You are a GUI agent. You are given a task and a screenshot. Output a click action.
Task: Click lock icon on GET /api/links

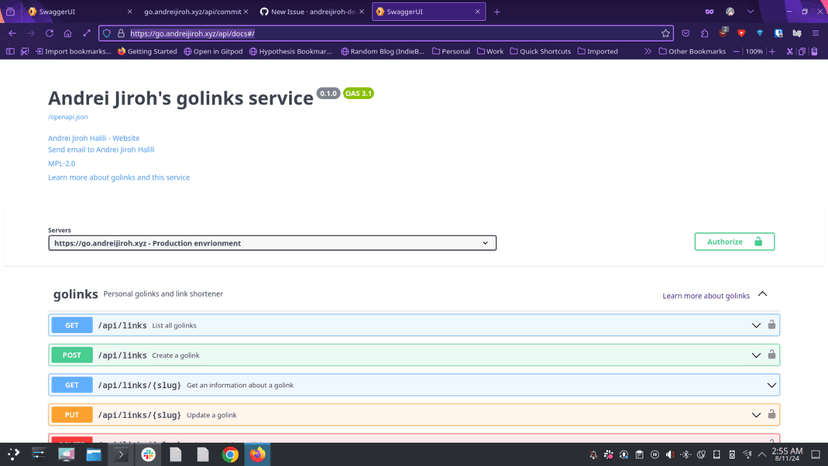771,325
